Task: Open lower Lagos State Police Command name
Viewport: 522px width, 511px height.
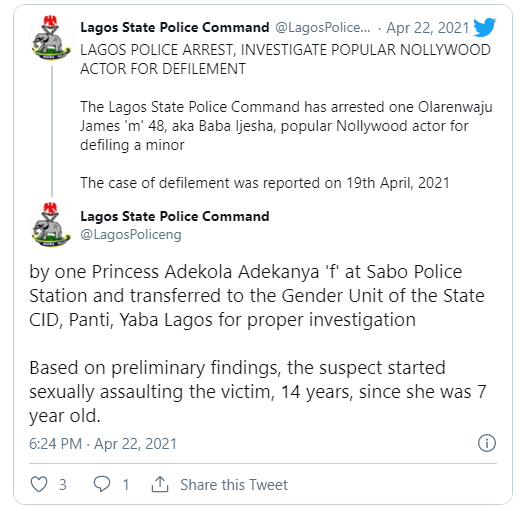Action: pos(175,216)
